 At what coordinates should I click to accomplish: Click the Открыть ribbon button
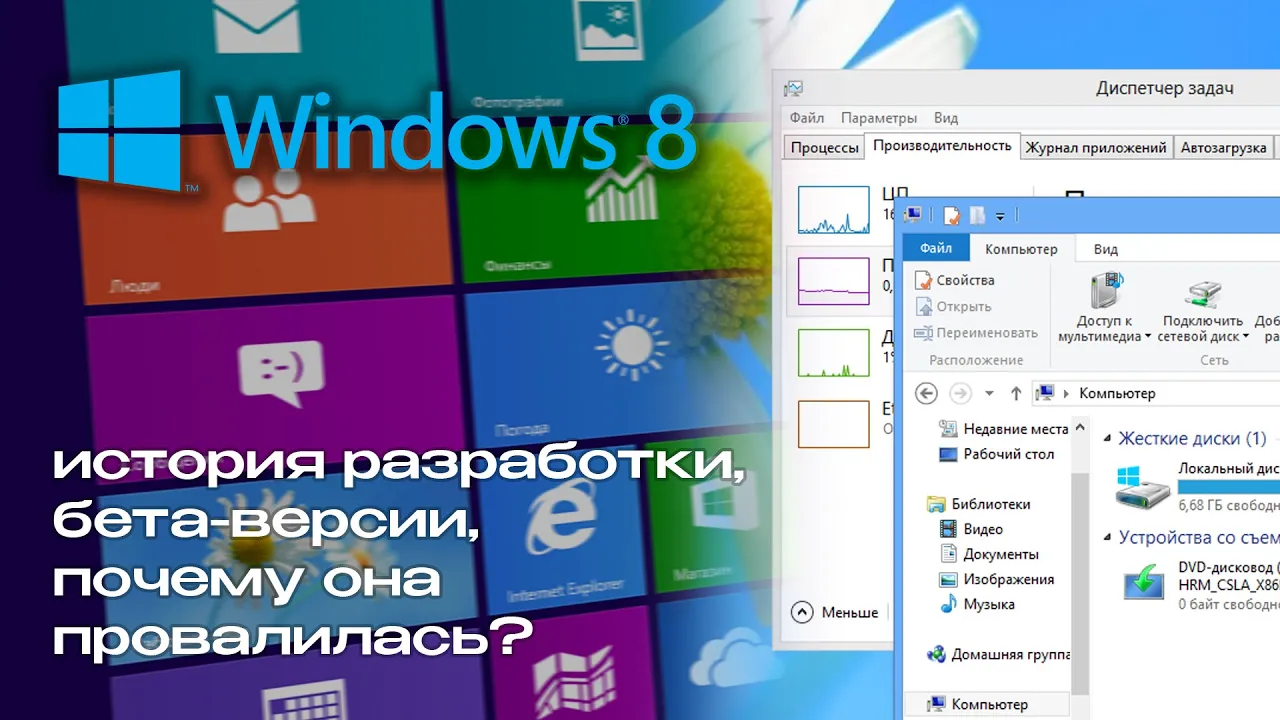[x=953, y=306]
